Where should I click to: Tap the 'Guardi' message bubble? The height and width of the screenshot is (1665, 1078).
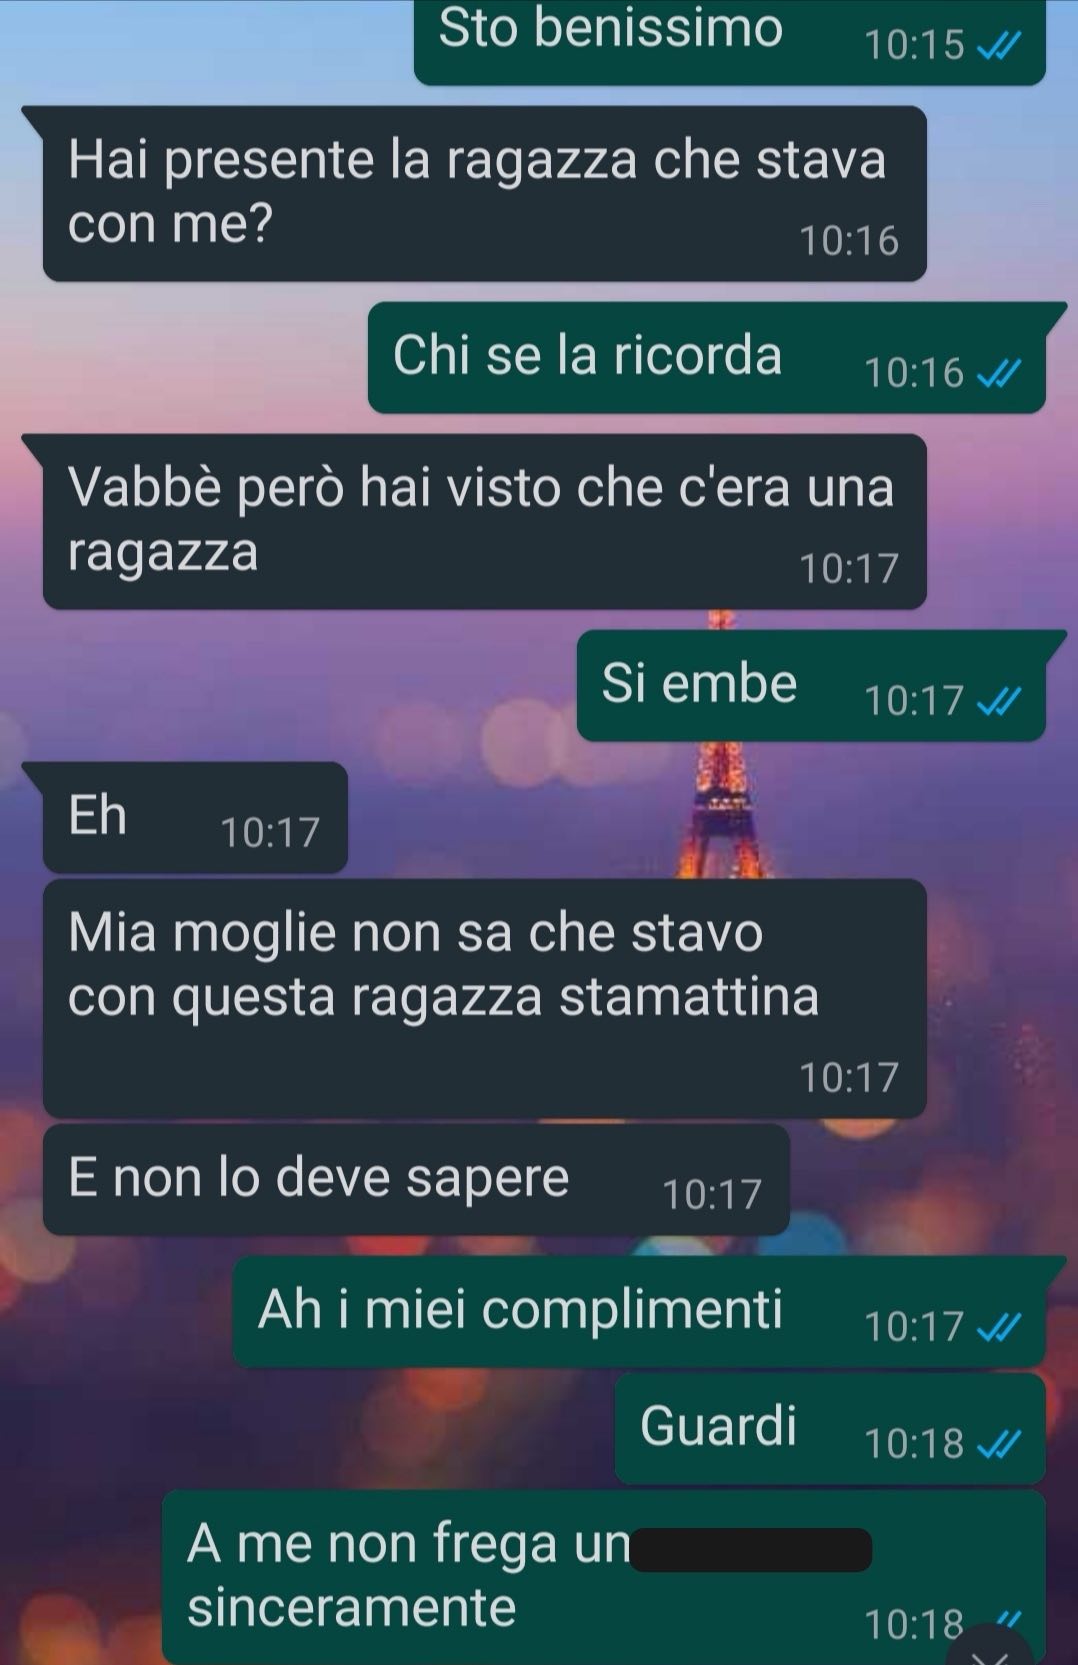pos(830,1428)
